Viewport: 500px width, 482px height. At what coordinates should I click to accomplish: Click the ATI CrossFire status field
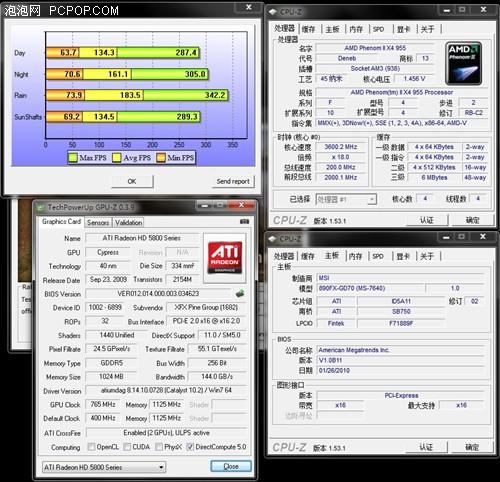pyautogui.click(x=166, y=433)
